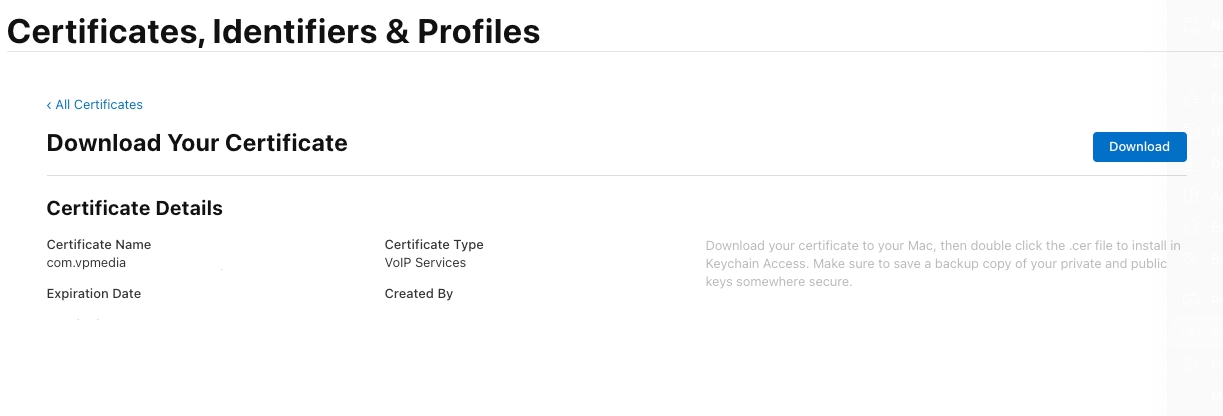Image resolution: width=1223 pixels, height=416 pixels.
Task: Click "keys somewhere secure" instruction line
Action: tap(778, 282)
